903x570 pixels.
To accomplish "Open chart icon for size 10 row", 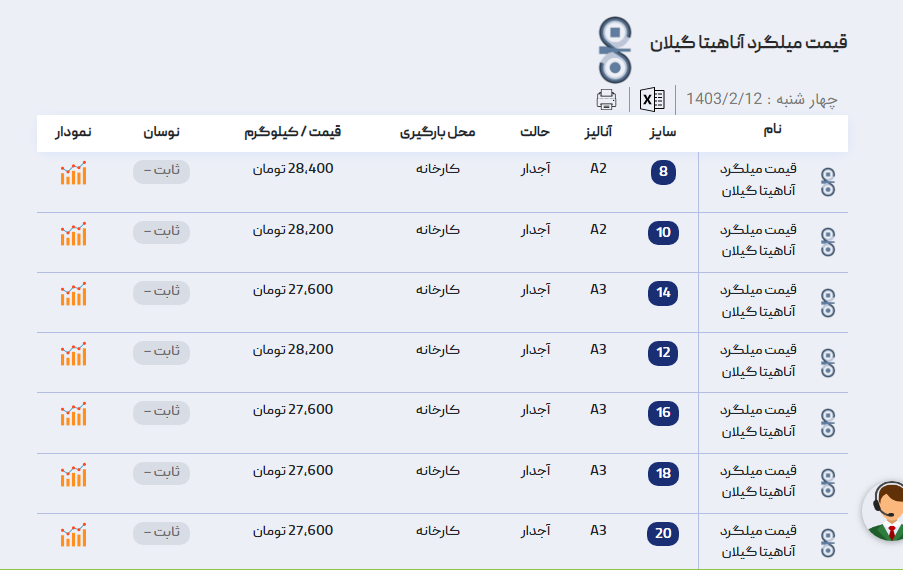I will (x=73, y=234).
